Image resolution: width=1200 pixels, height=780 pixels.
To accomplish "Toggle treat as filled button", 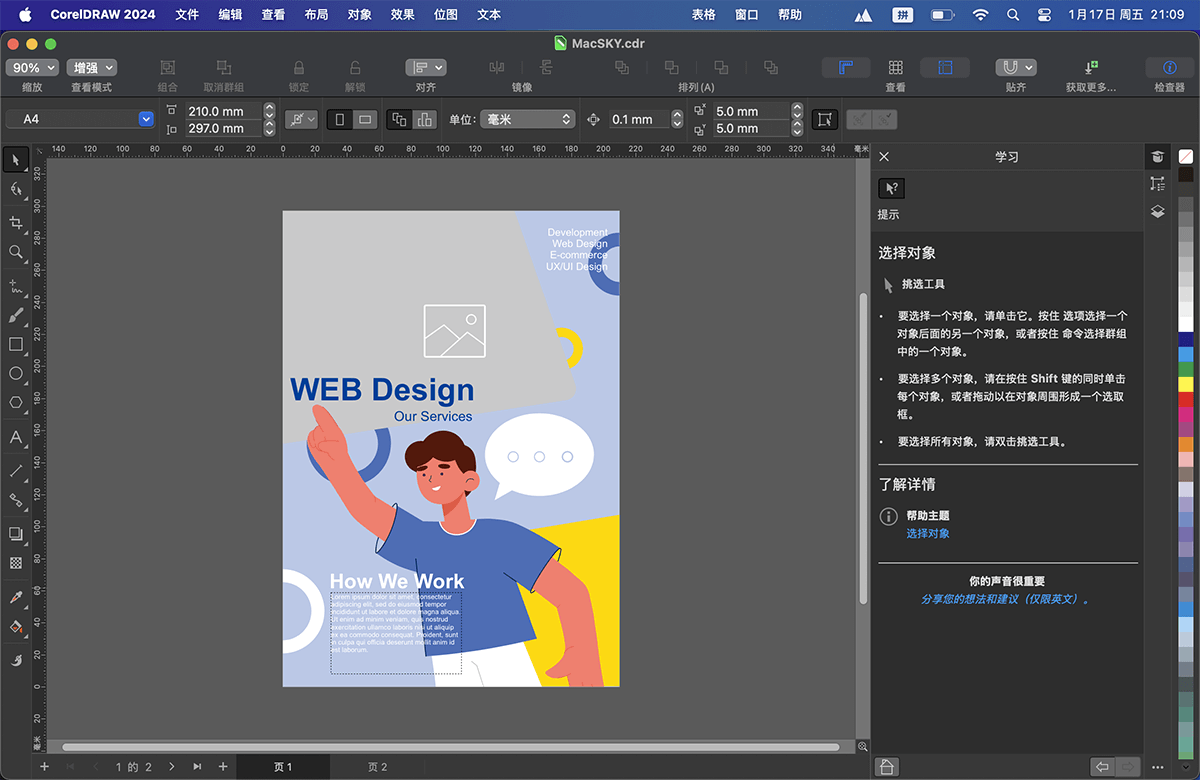I will coord(824,119).
